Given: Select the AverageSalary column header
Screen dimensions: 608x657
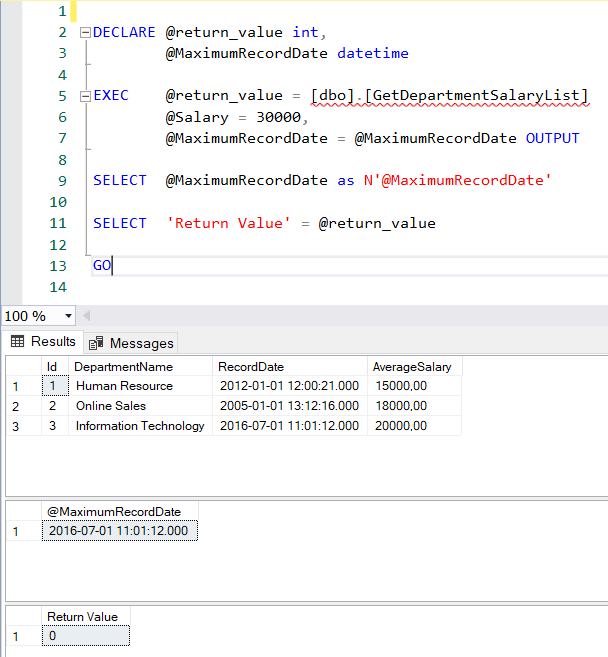Looking at the screenshot, I should [x=415, y=367].
